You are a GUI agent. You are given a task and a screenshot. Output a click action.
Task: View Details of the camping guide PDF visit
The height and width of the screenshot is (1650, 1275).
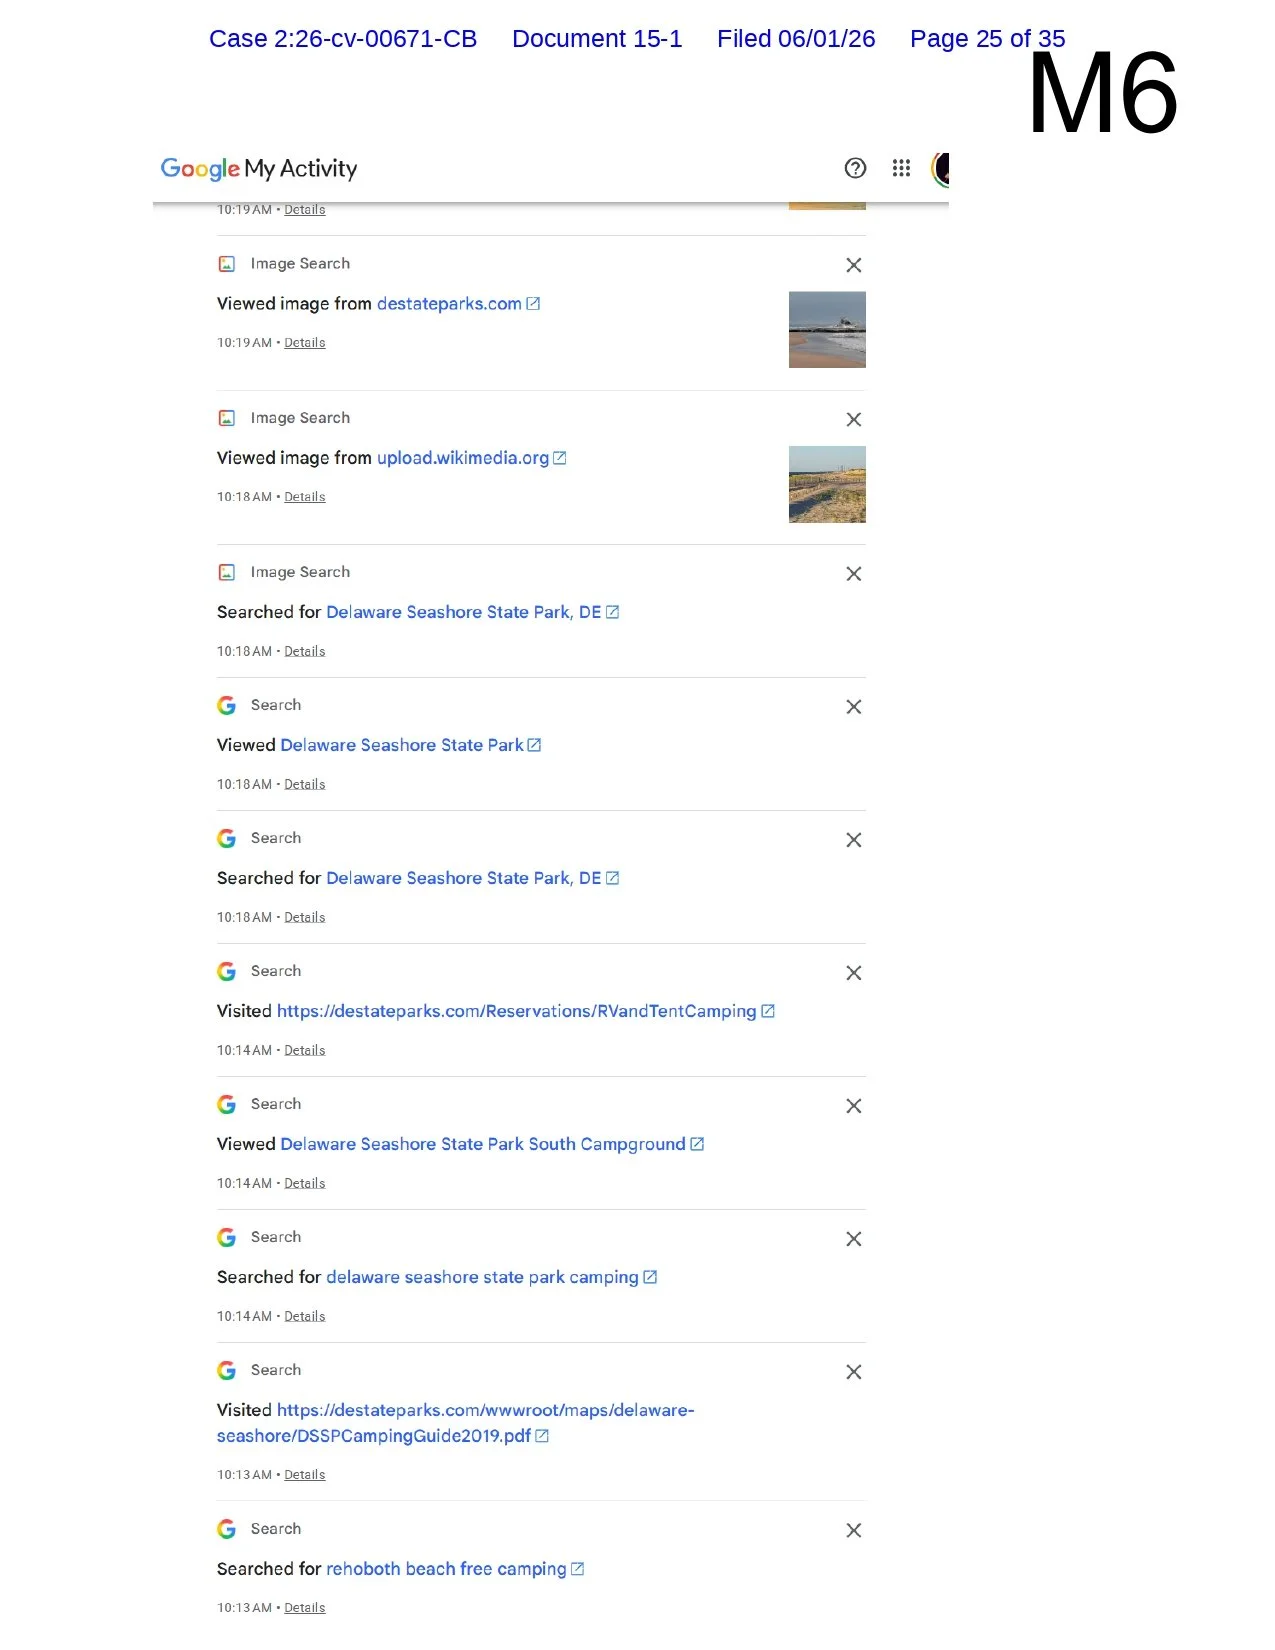[x=305, y=1475]
